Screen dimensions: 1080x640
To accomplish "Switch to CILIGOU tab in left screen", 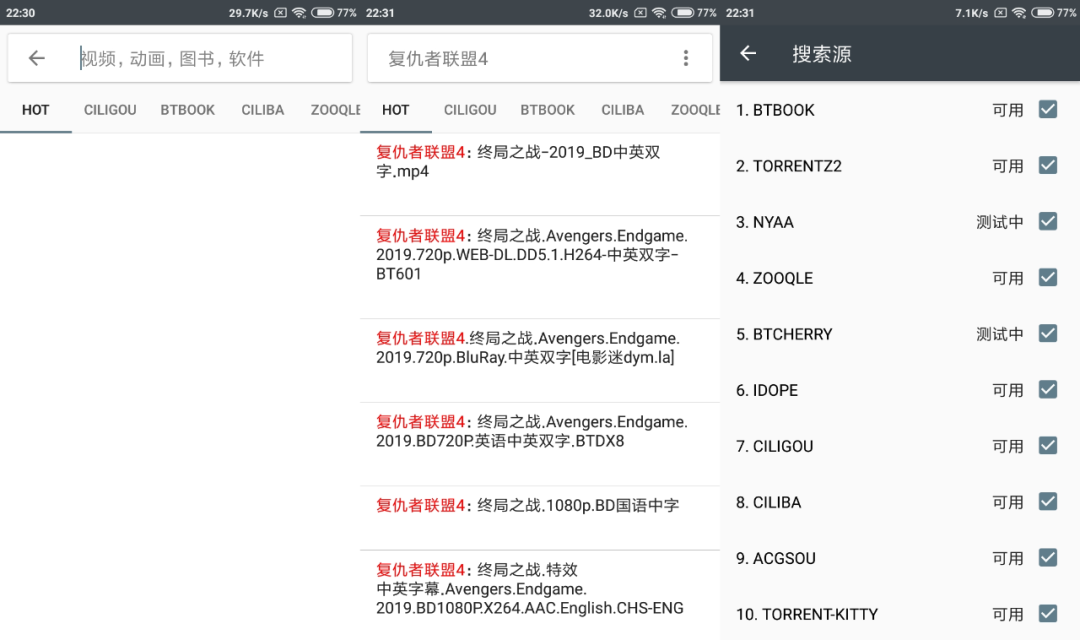I will pyautogui.click(x=110, y=110).
